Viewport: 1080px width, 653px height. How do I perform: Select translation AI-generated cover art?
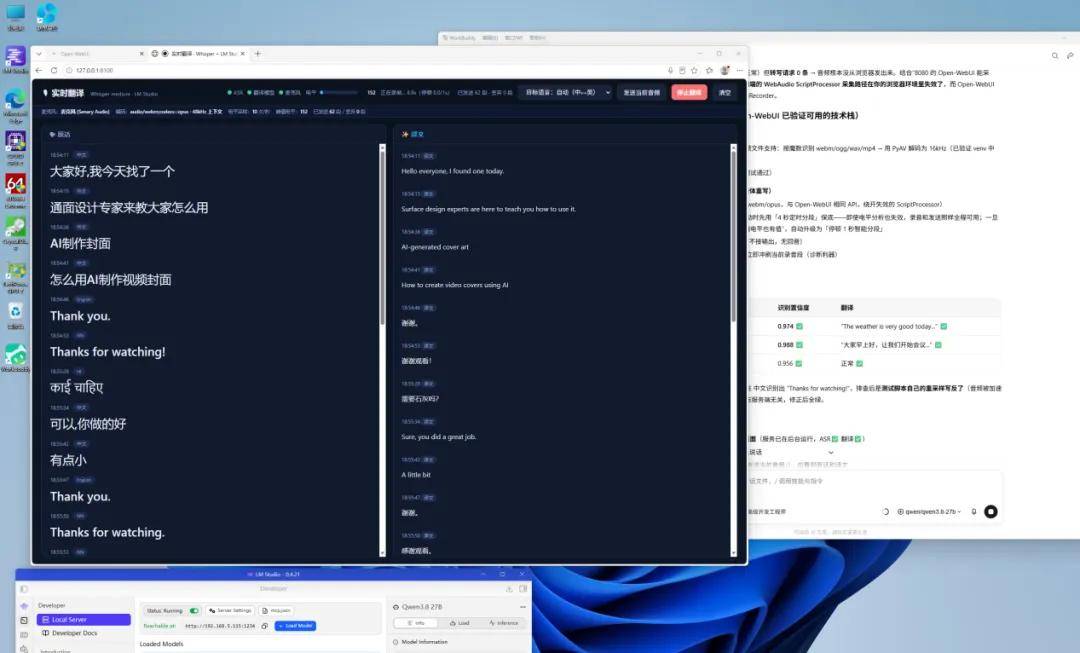click(435, 247)
